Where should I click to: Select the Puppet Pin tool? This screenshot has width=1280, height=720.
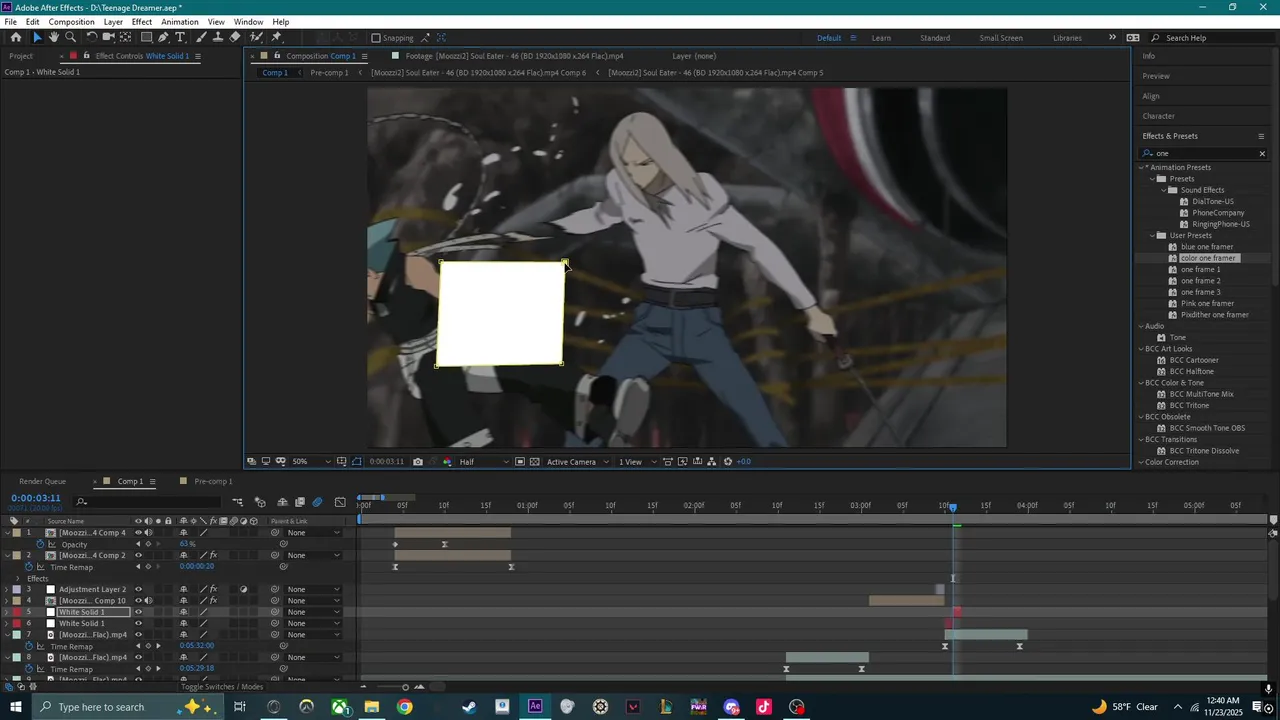(276, 37)
